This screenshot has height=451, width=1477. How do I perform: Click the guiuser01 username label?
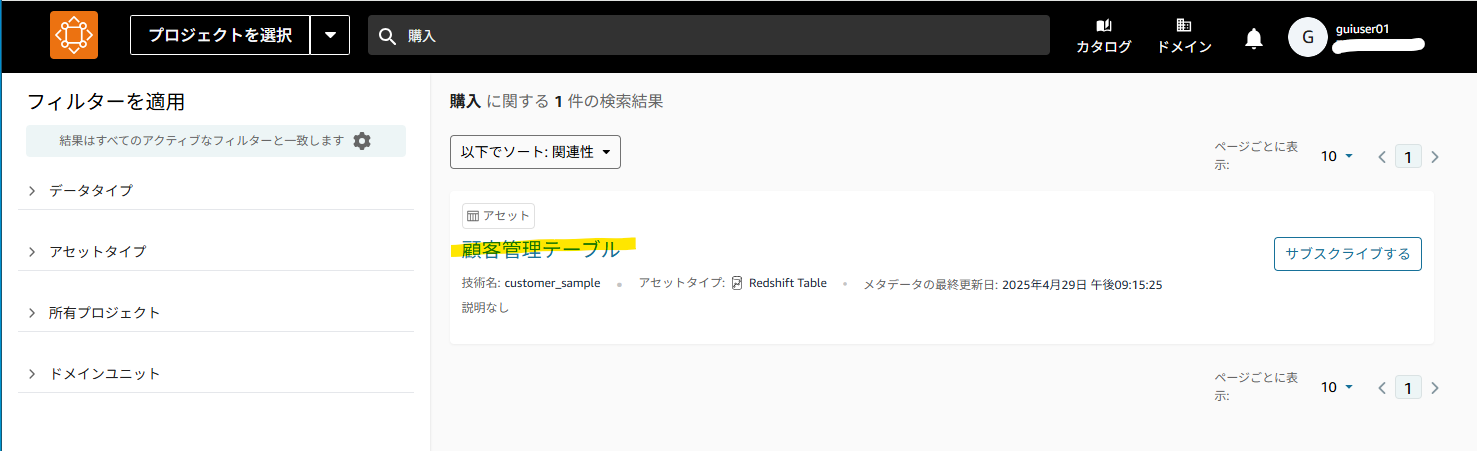(1363, 29)
